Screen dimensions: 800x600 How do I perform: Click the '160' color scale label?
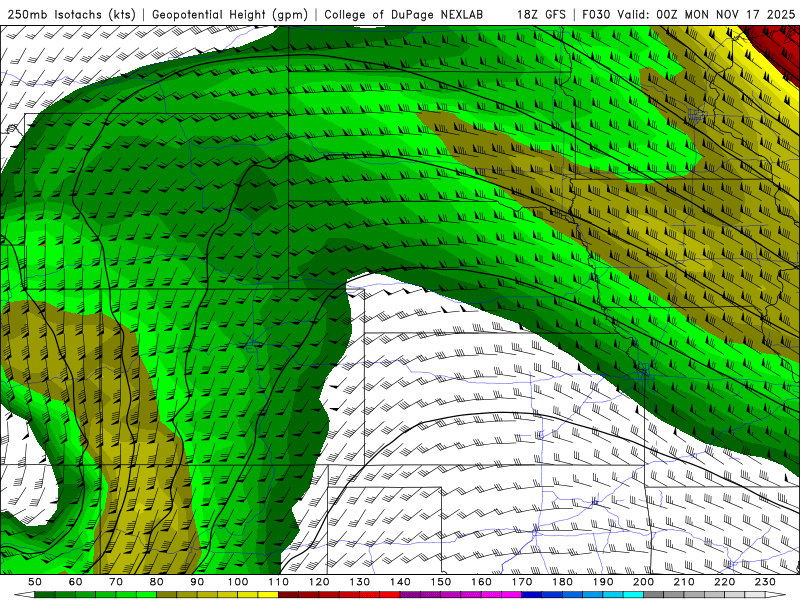click(x=481, y=582)
